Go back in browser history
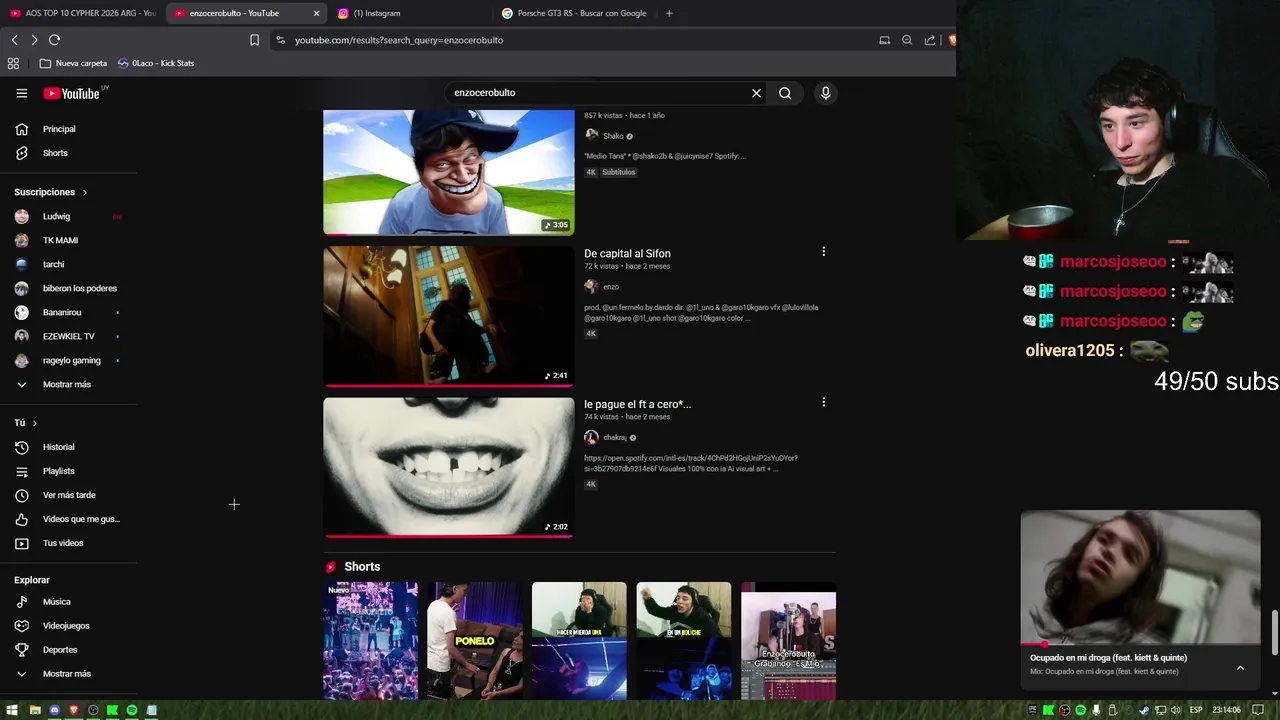Image resolution: width=1280 pixels, height=720 pixels. [14, 40]
